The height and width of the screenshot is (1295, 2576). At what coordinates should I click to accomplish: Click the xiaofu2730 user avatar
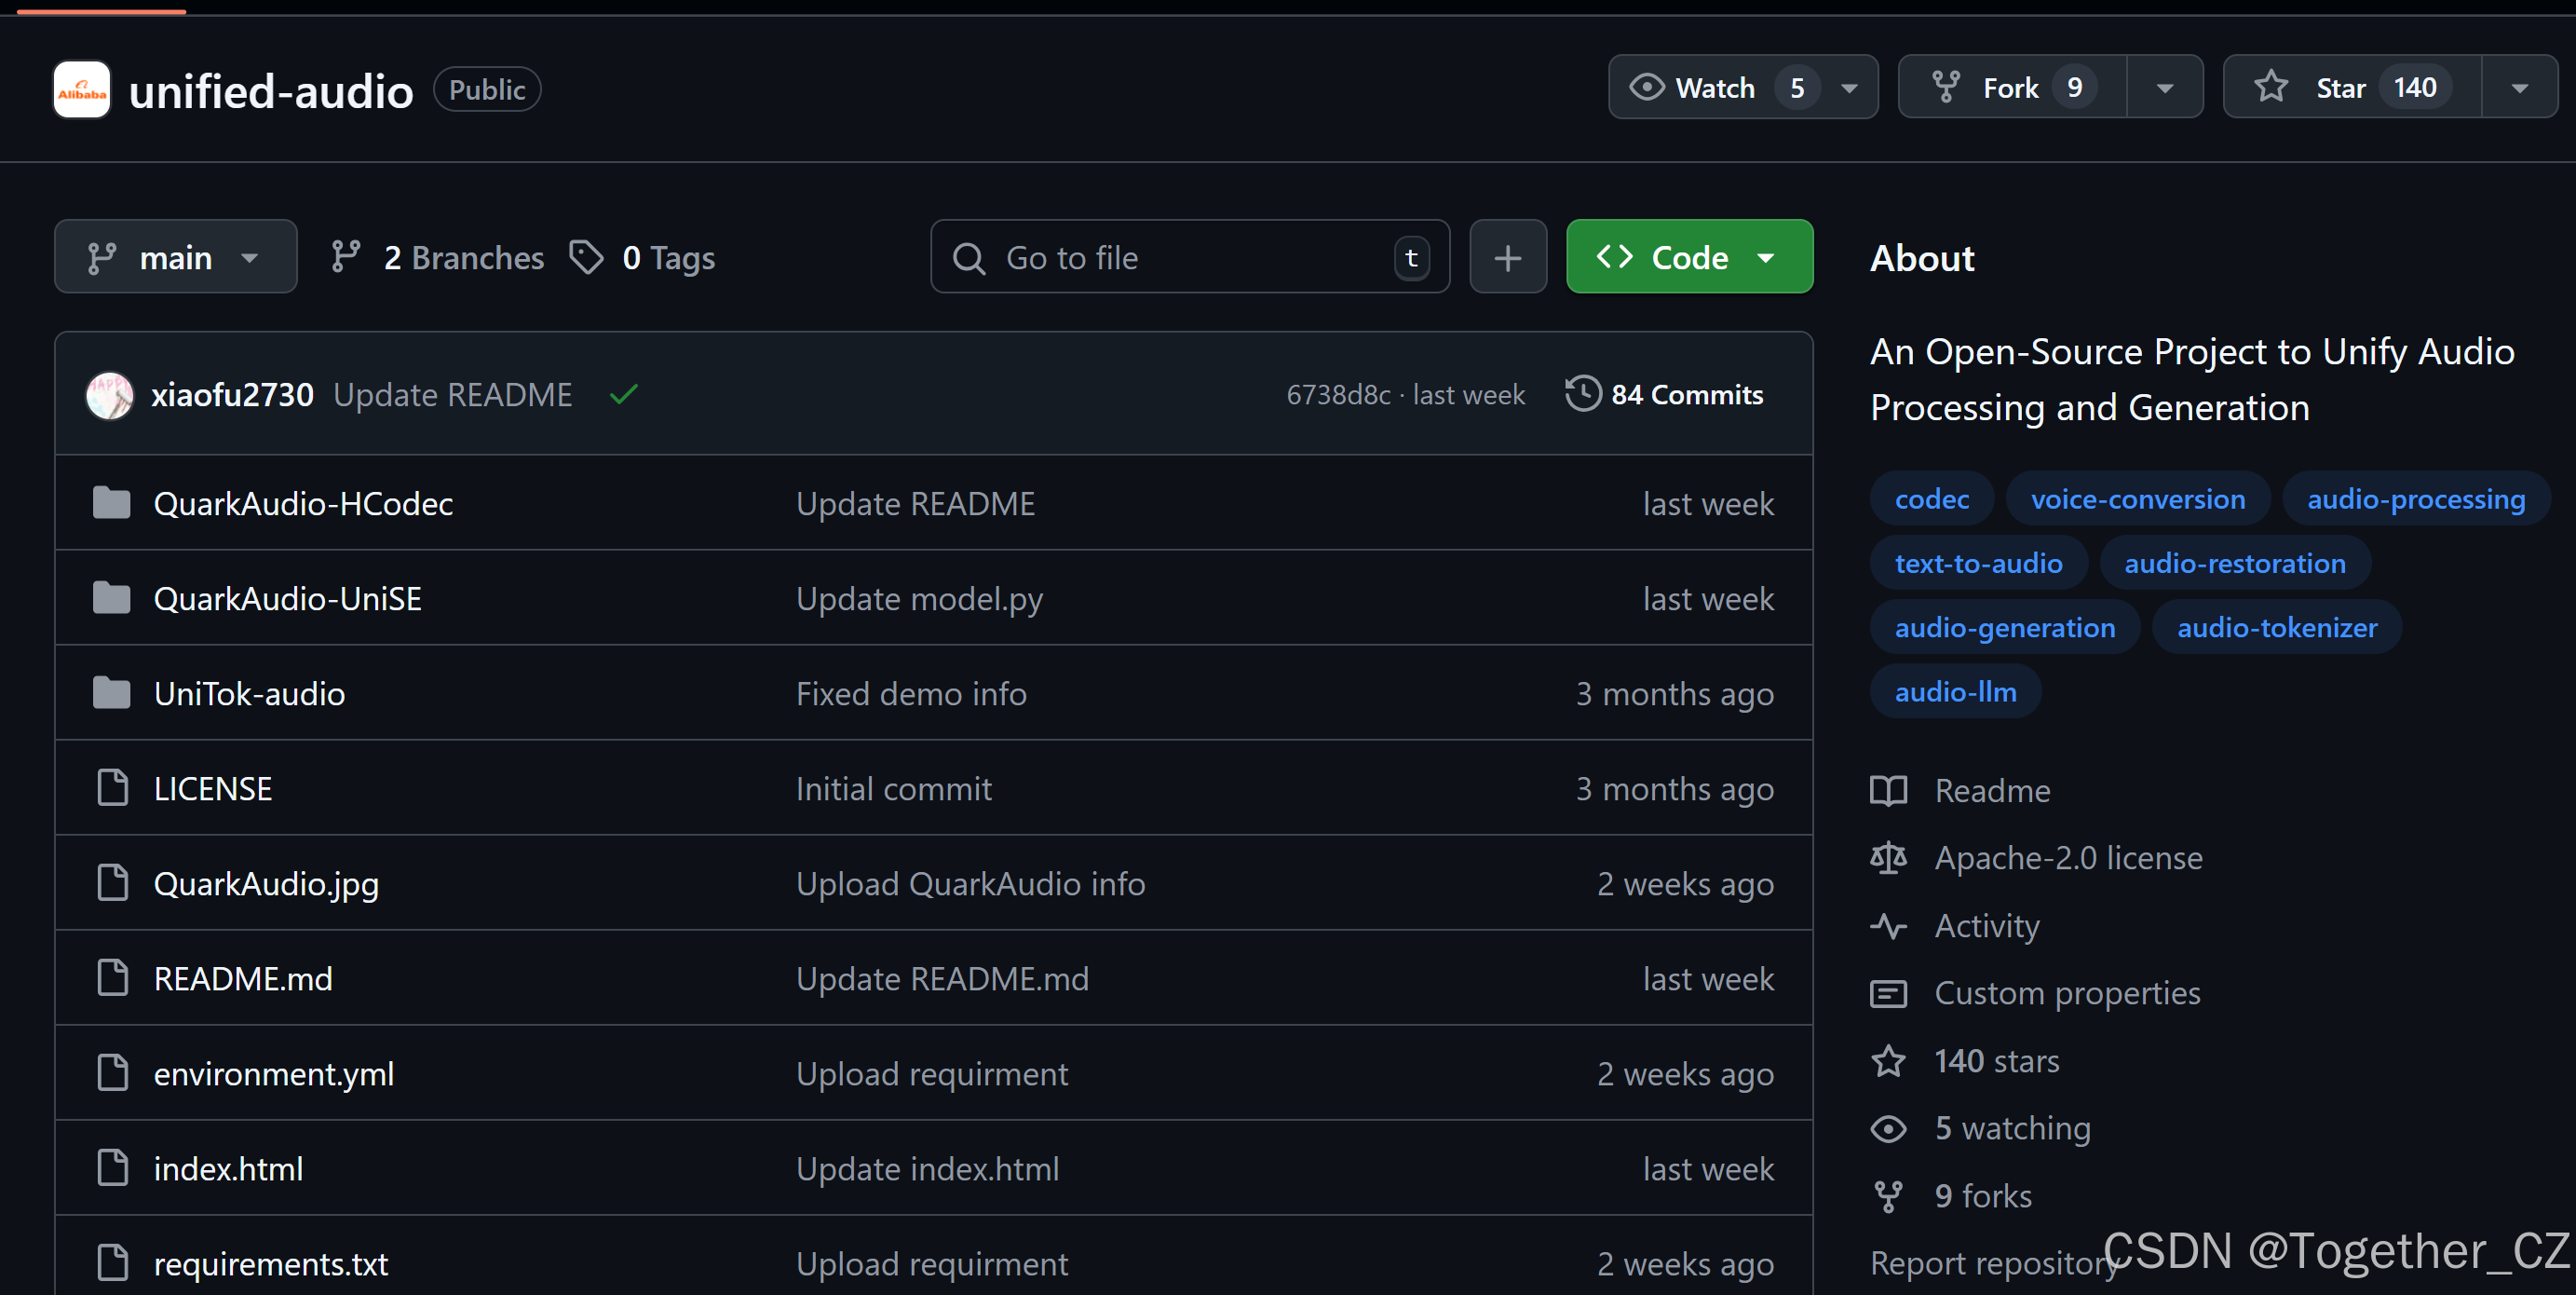(110, 395)
